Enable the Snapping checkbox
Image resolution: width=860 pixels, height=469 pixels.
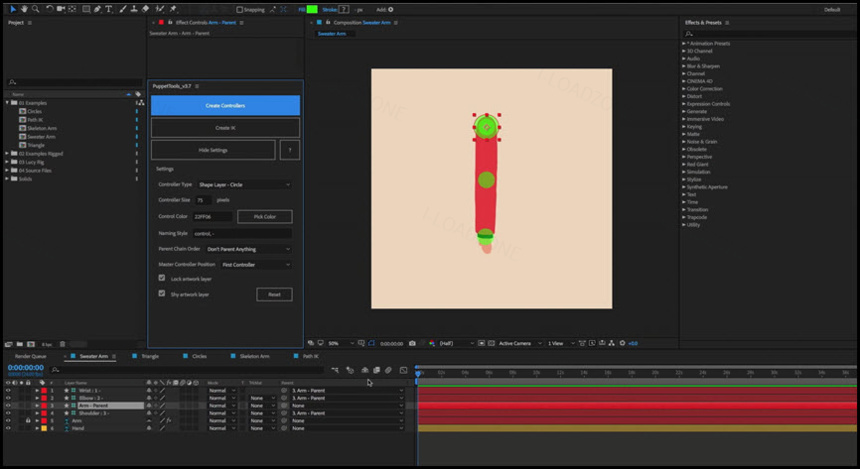pos(239,9)
